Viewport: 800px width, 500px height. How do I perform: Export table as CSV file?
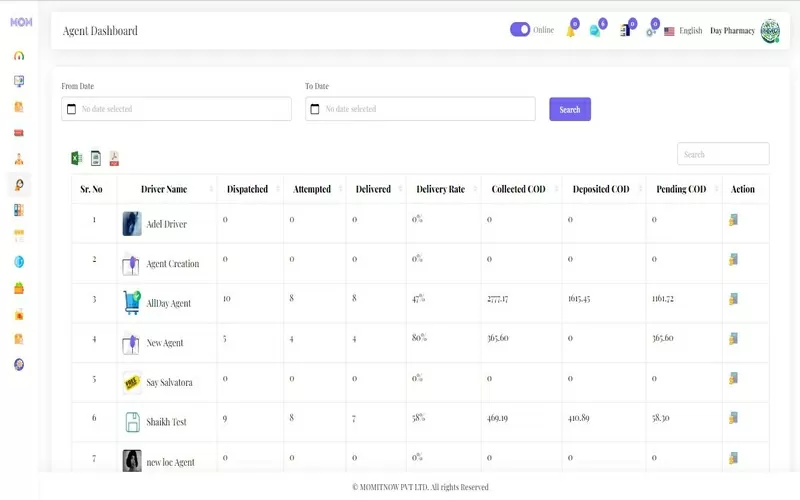point(95,158)
